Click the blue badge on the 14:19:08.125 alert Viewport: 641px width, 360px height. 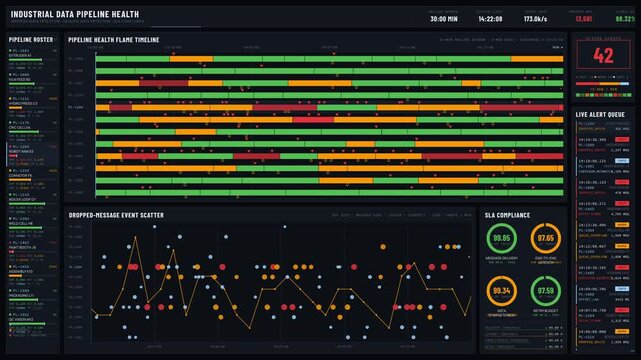point(622,161)
